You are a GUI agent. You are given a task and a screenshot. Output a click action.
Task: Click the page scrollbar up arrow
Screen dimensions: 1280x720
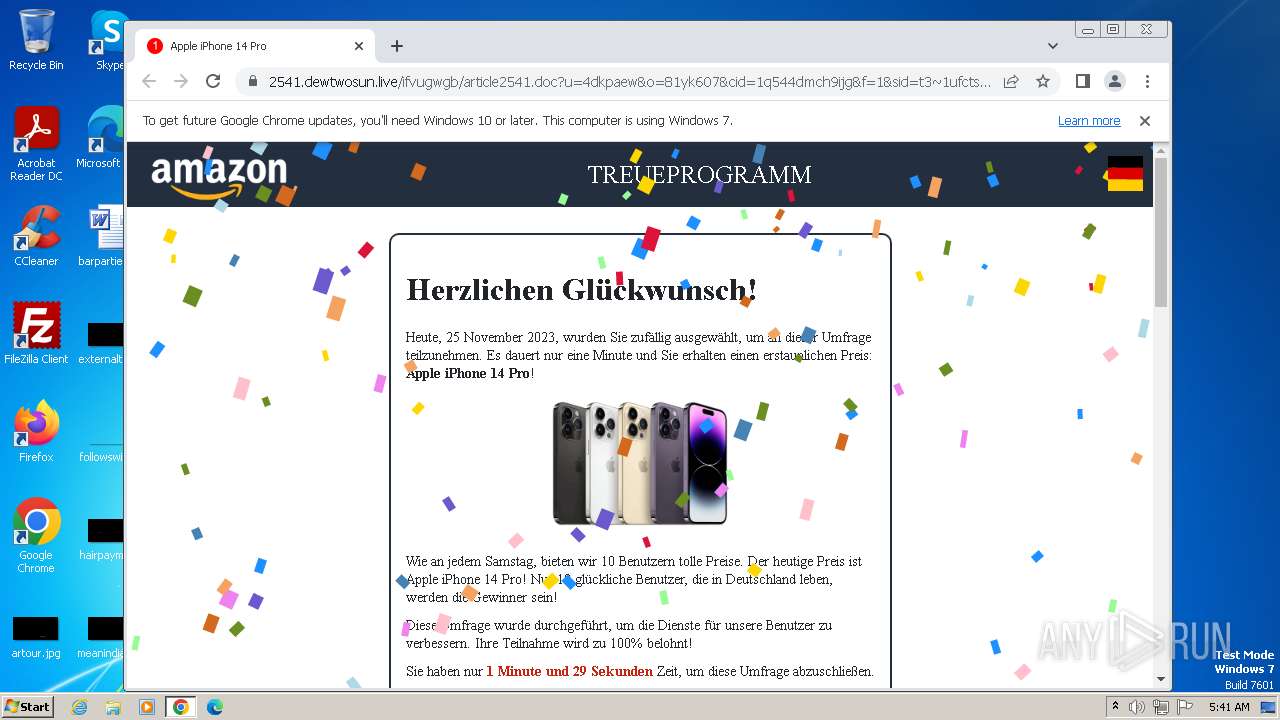1161,150
